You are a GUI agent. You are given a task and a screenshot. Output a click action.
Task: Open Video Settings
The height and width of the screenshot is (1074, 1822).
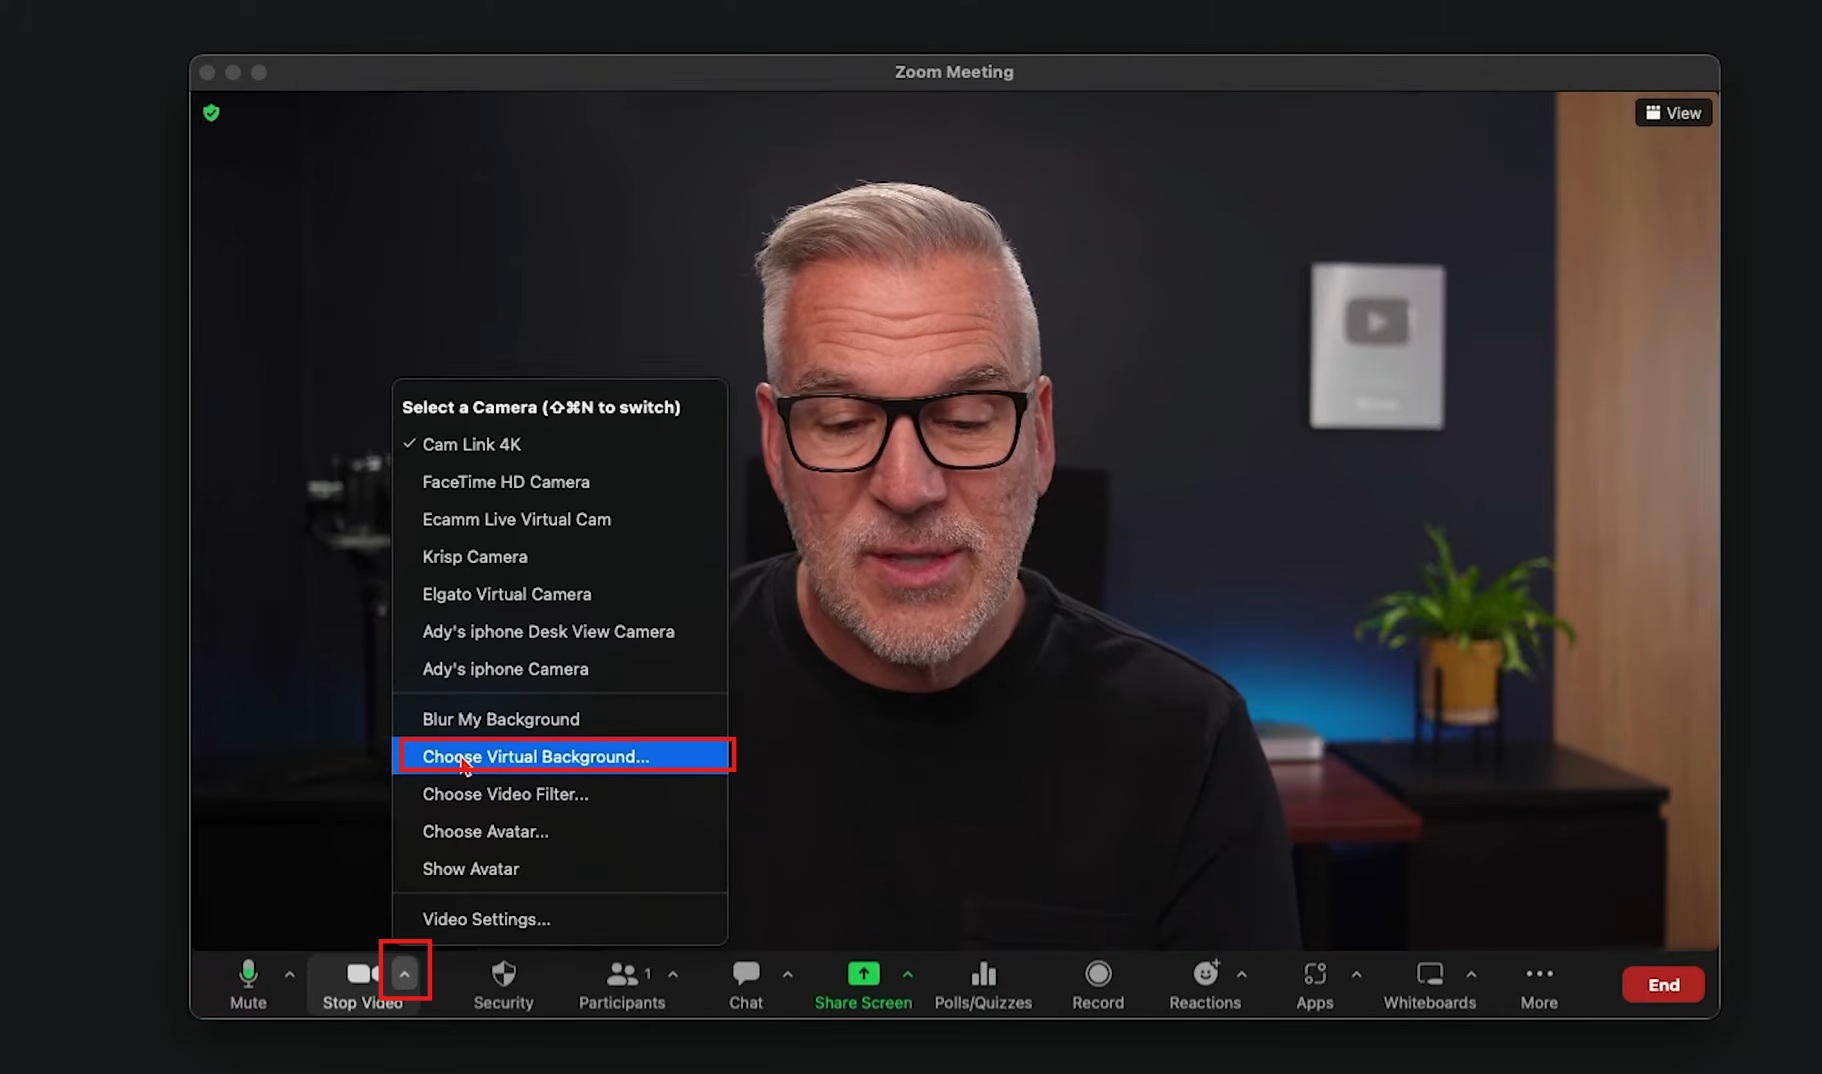click(x=560, y=919)
